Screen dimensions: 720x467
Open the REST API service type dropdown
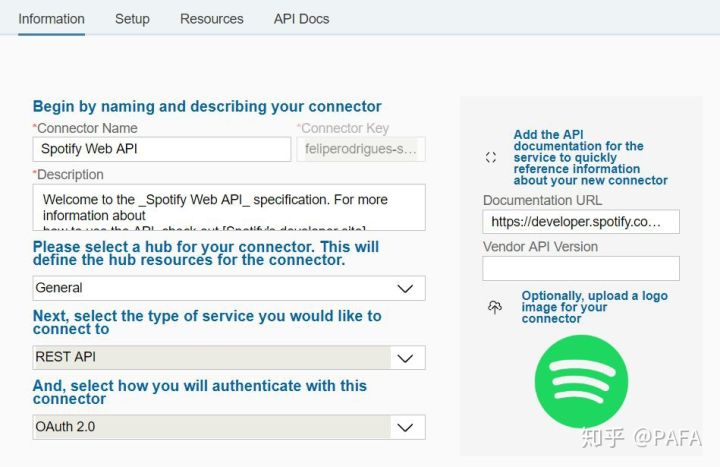coord(228,357)
